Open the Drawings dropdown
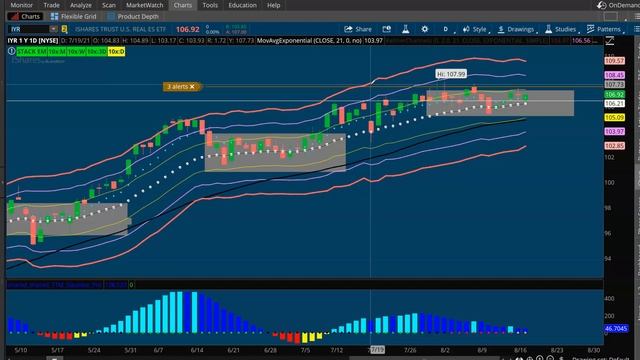 click(x=516, y=29)
